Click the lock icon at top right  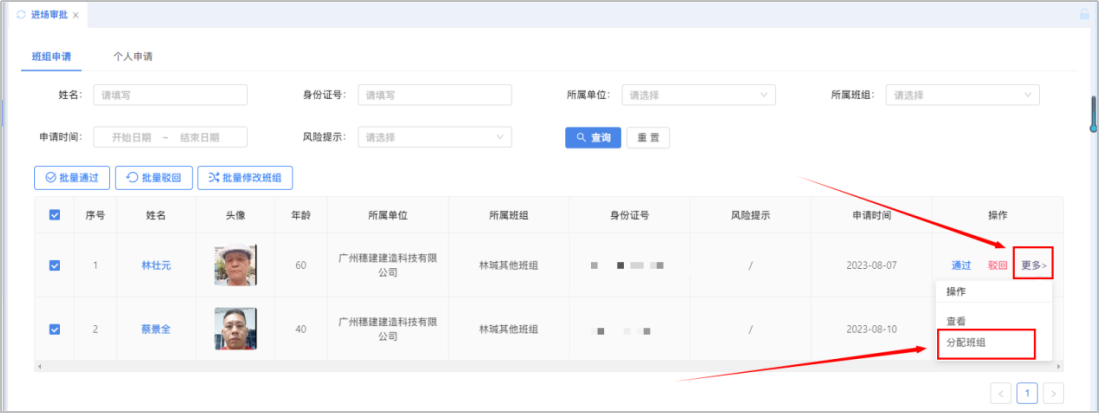tap(1084, 15)
